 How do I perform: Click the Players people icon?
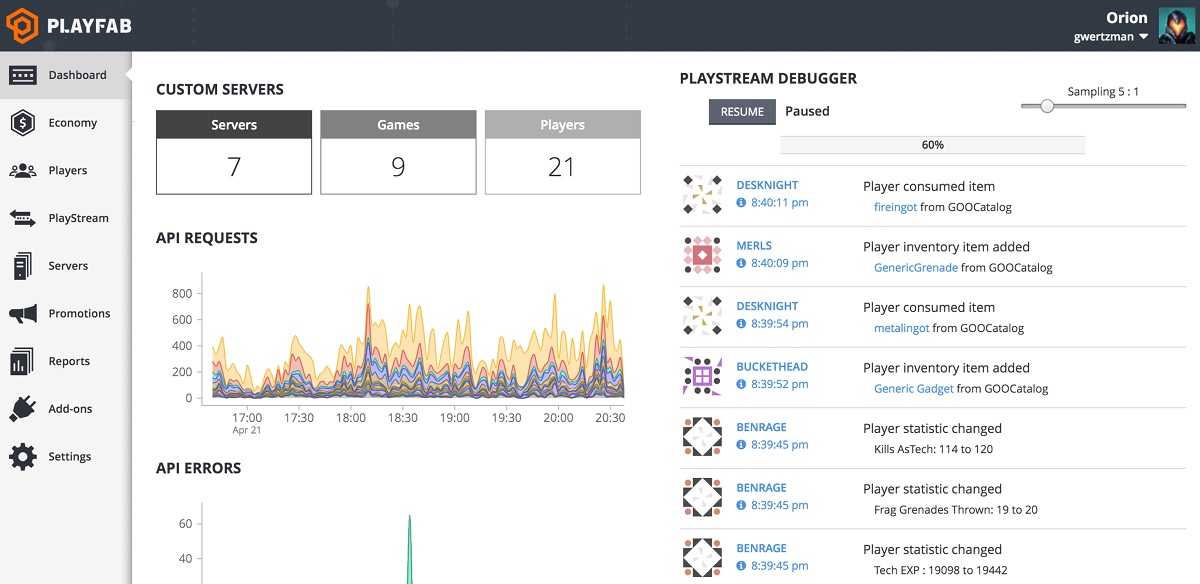pos(23,171)
